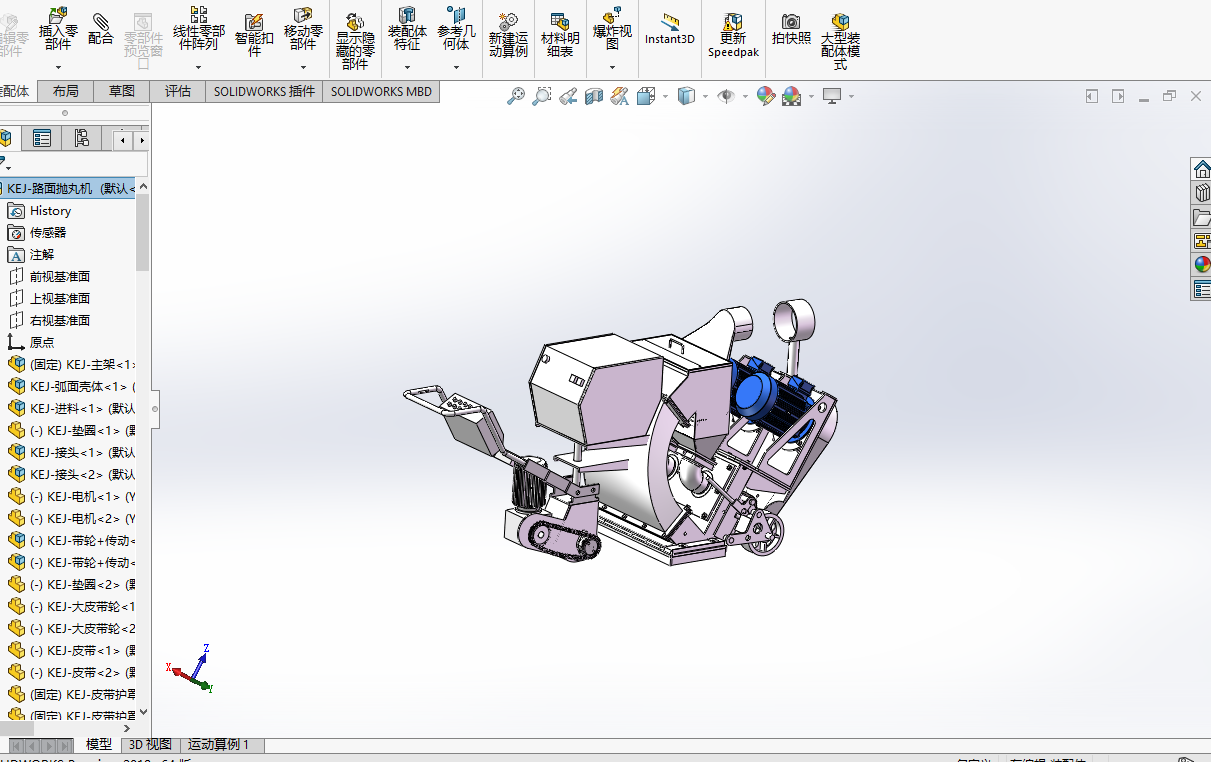Click the Hide/Show Items eye icon

click(x=727, y=96)
